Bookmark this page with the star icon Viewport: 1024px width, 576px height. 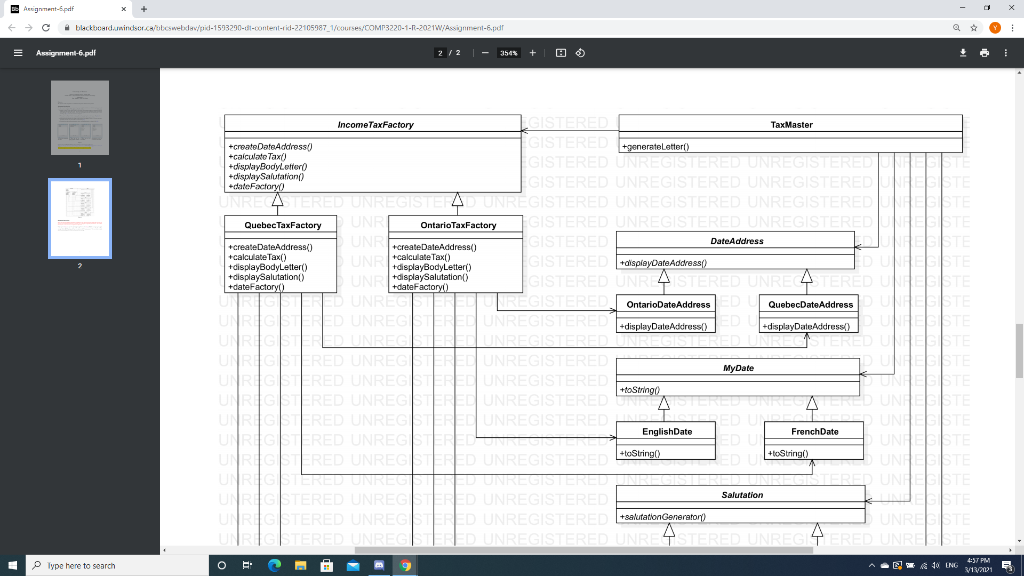click(x=974, y=27)
